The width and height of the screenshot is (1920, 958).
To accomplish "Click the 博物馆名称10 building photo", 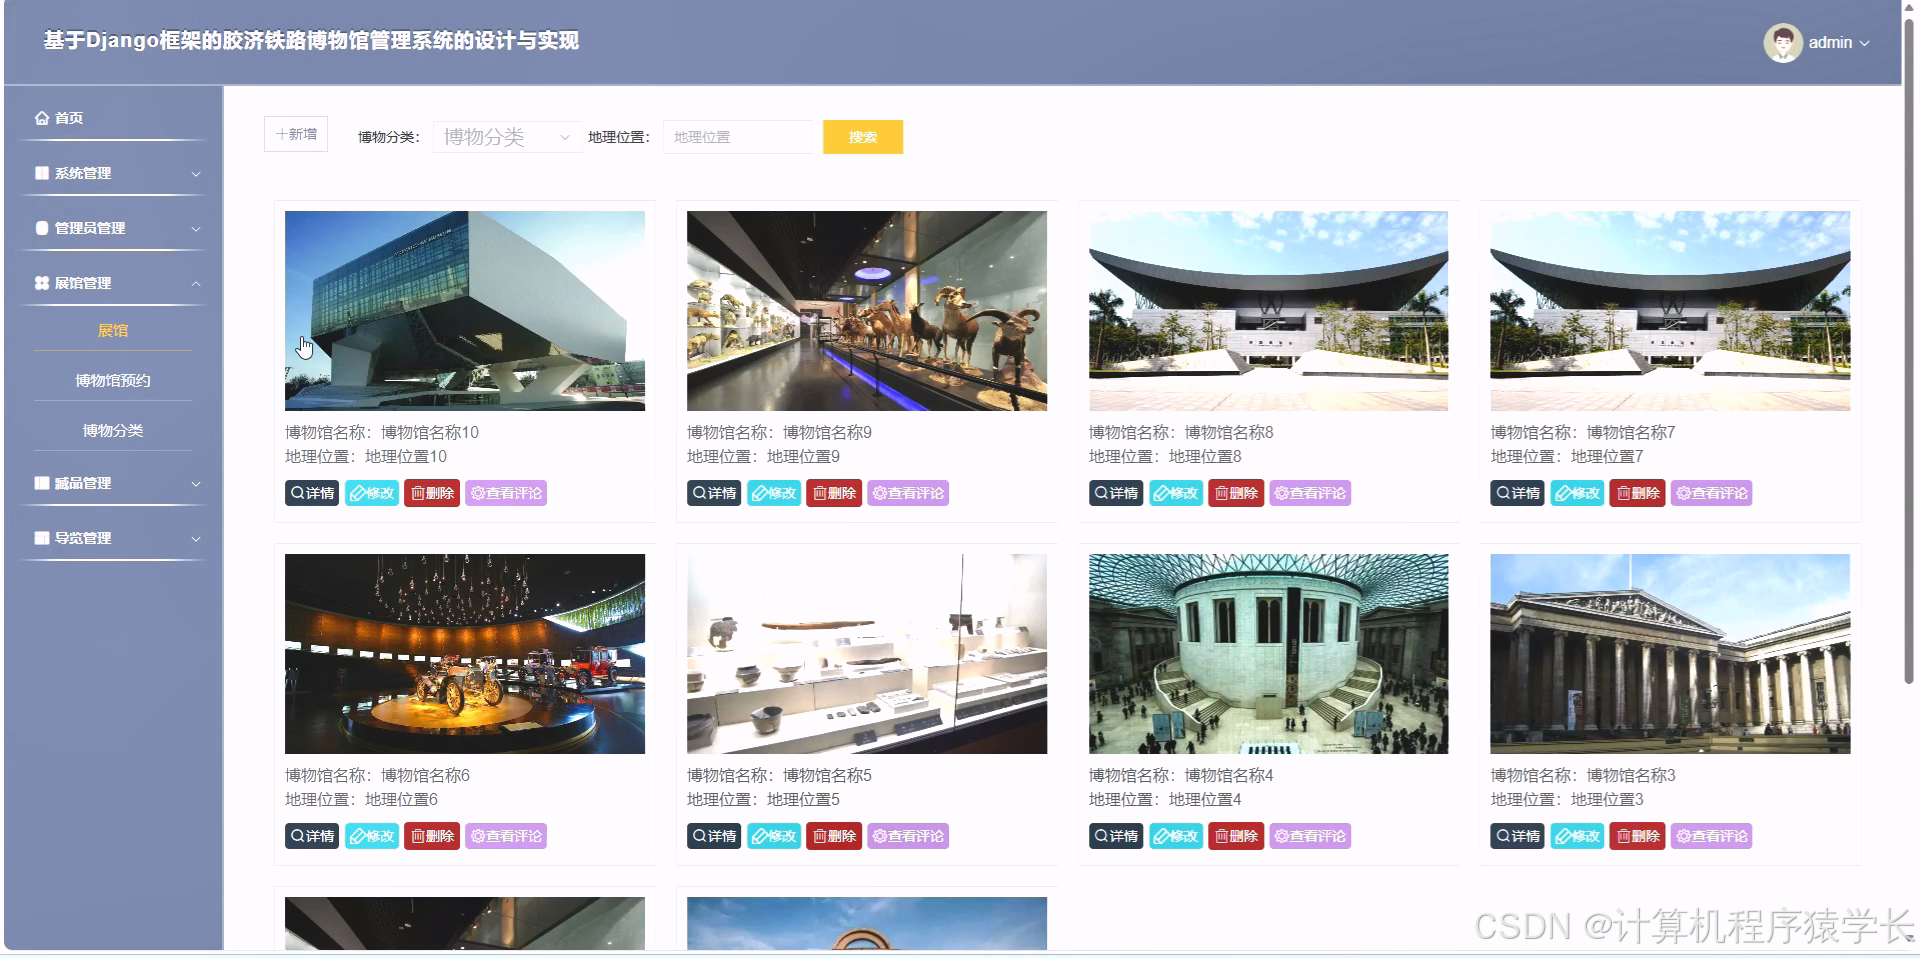I will [x=465, y=311].
